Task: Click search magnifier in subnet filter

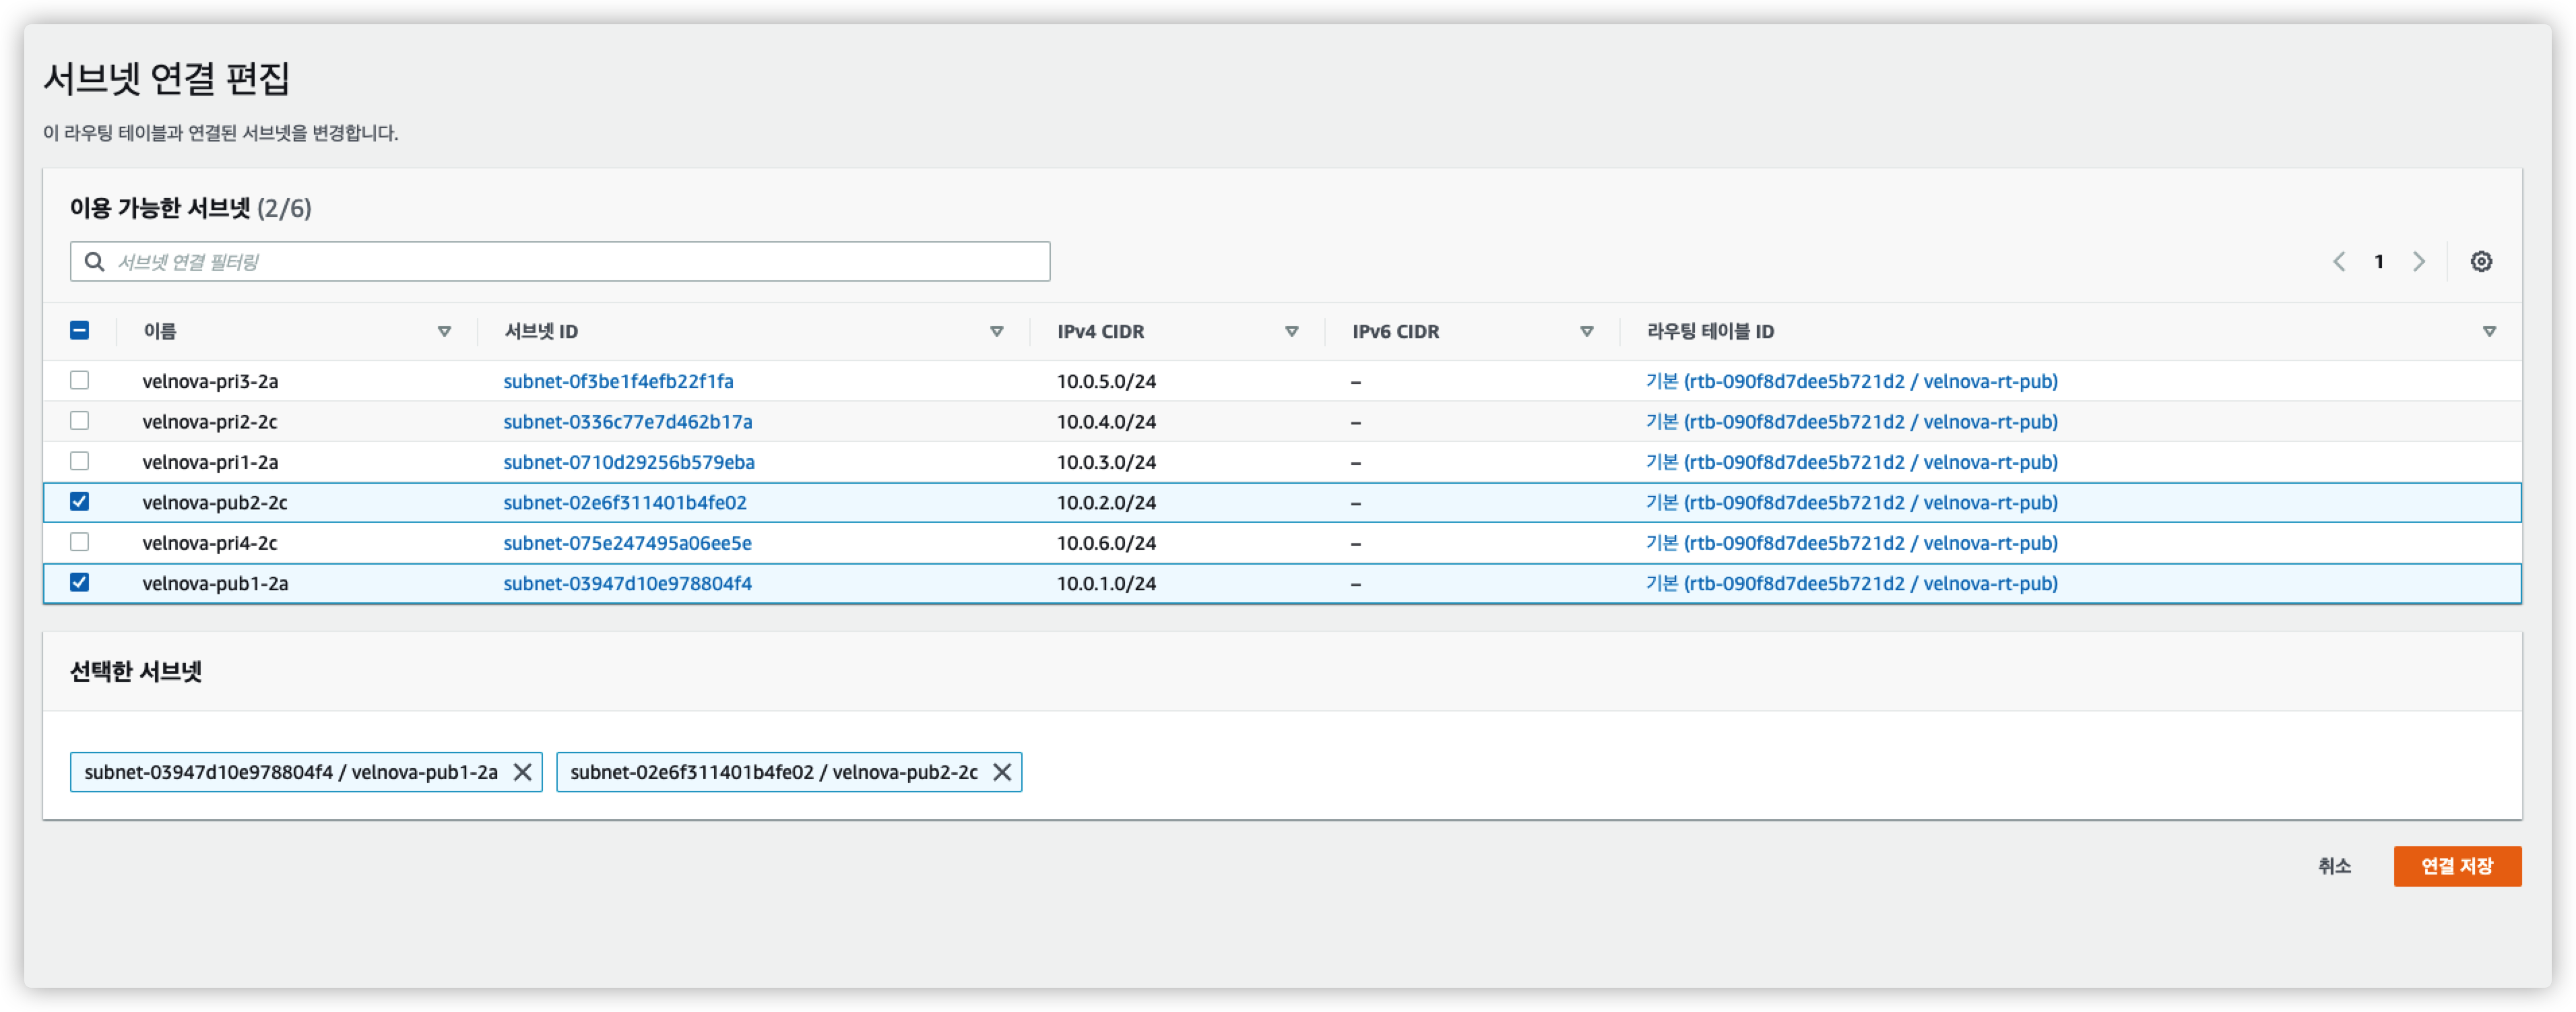Action: tap(95, 262)
